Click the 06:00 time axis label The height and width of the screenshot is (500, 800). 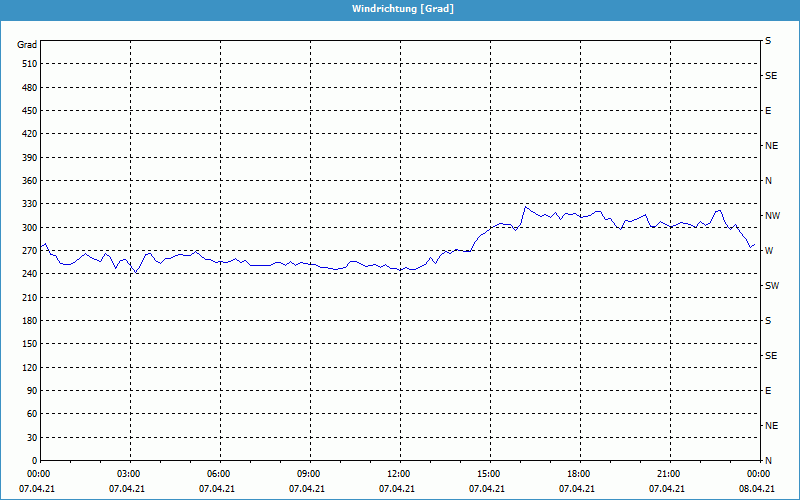219,474
